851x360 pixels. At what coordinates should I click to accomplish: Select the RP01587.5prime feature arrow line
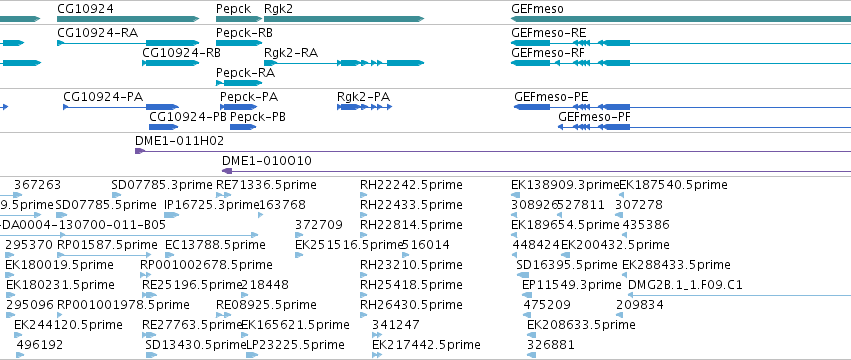[x=104, y=255]
